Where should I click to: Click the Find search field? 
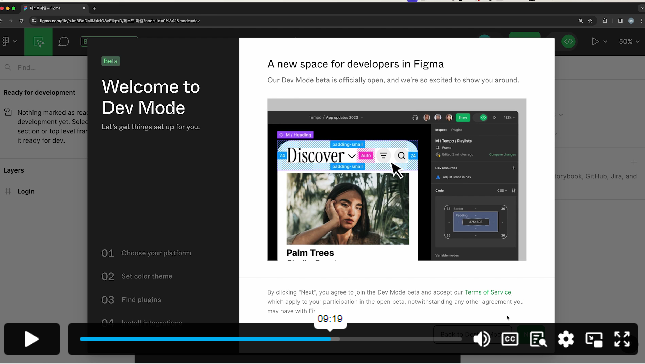(x=45, y=67)
